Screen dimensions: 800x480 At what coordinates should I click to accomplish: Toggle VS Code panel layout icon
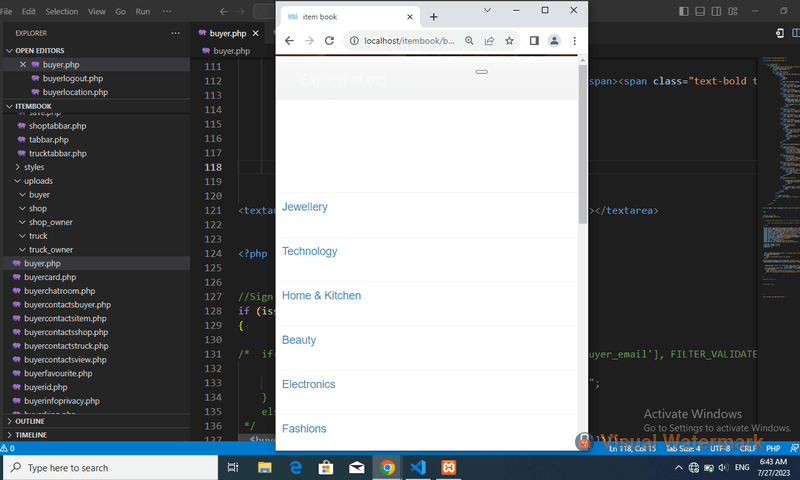700,11
